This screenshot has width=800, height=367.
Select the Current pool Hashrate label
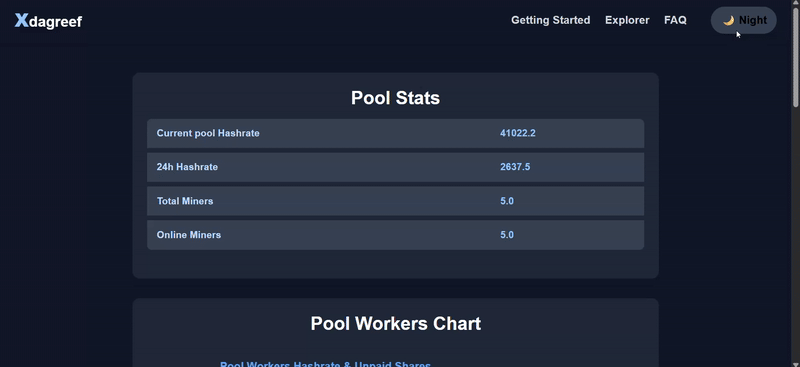[208, 133]
